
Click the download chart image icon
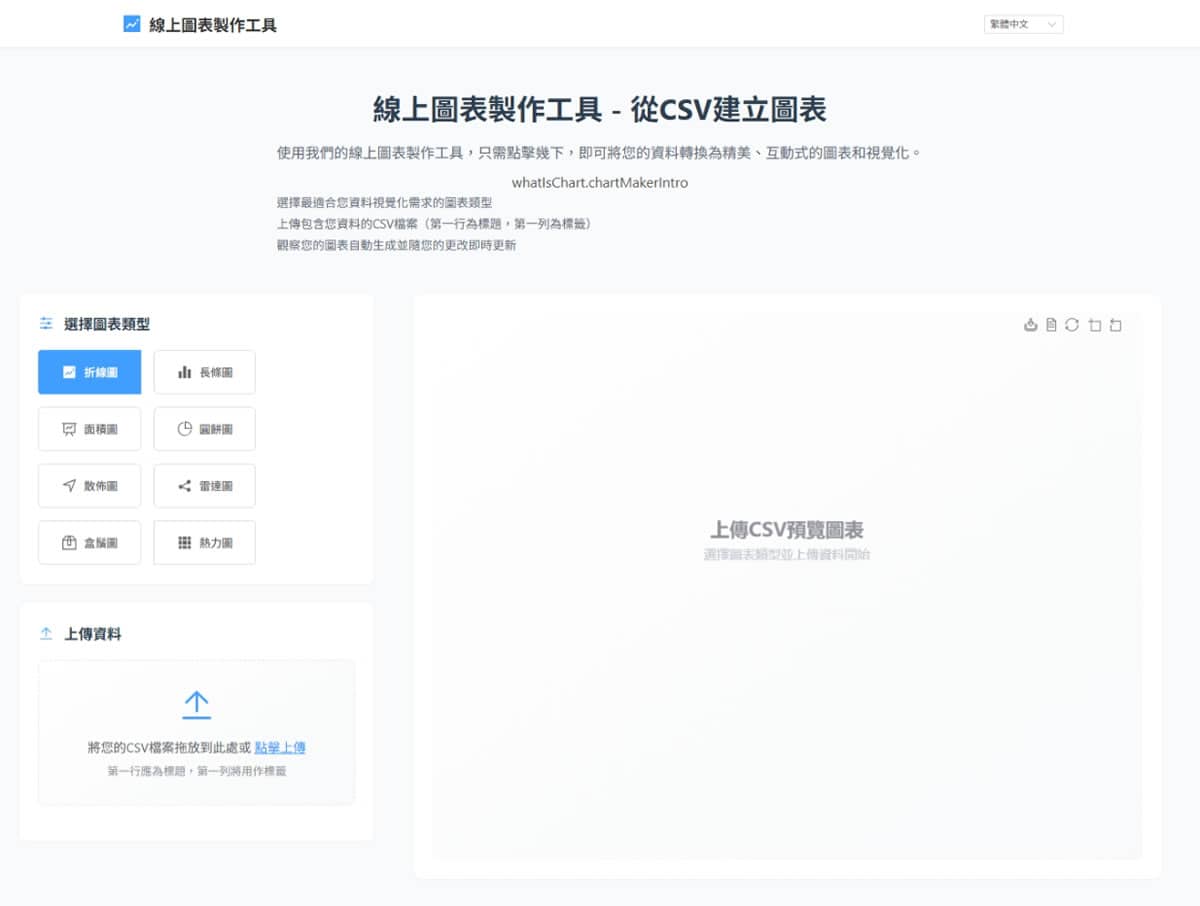[x=1031, y=324]
